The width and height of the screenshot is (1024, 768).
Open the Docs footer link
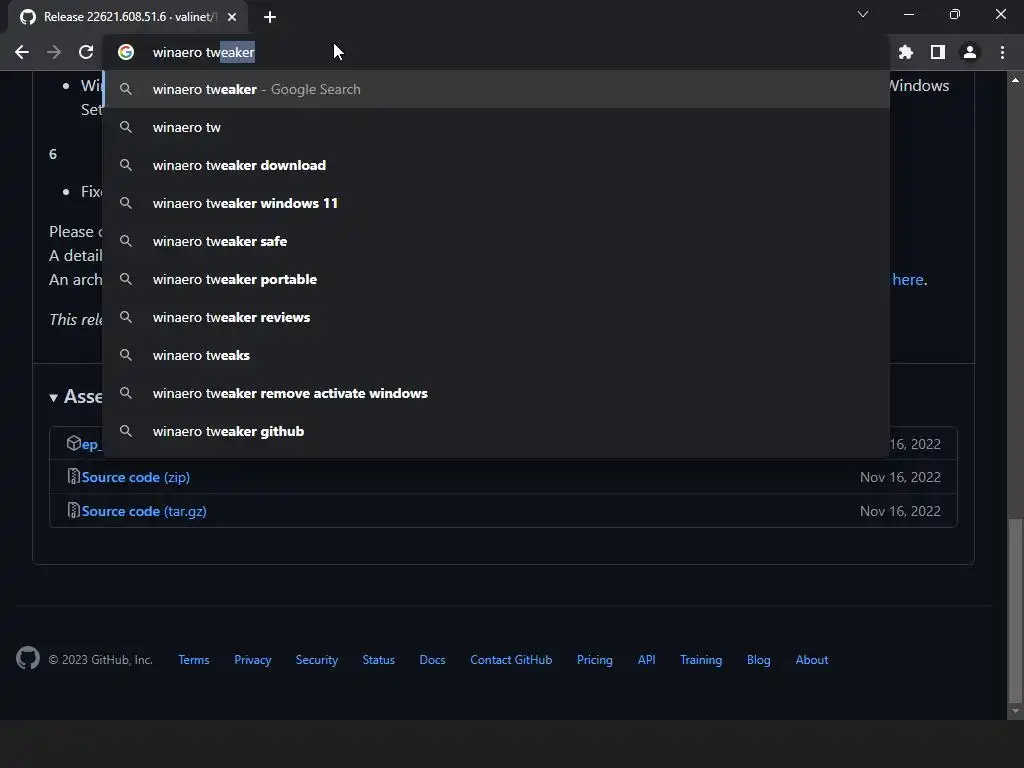coord(432,660)
